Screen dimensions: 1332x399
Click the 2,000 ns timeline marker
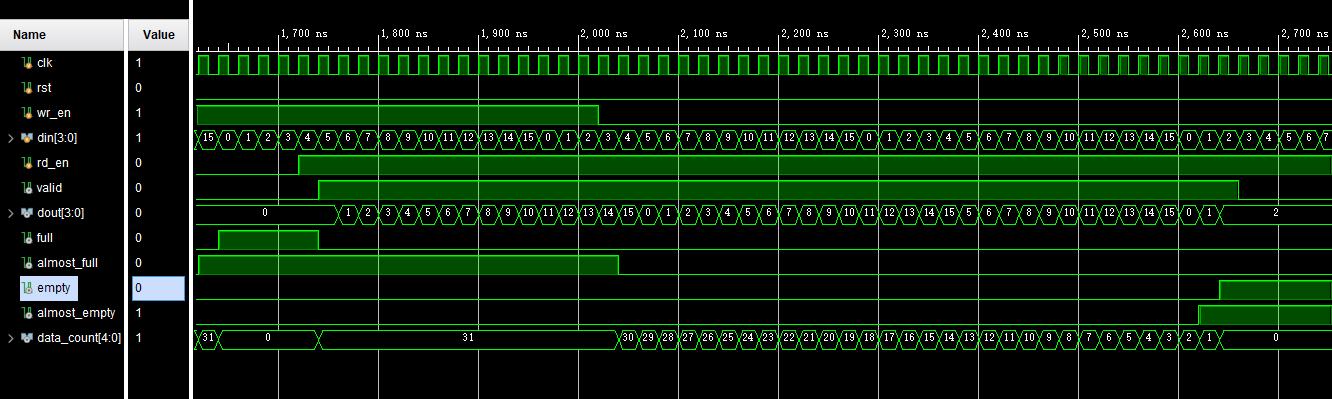tap(604, 33)
